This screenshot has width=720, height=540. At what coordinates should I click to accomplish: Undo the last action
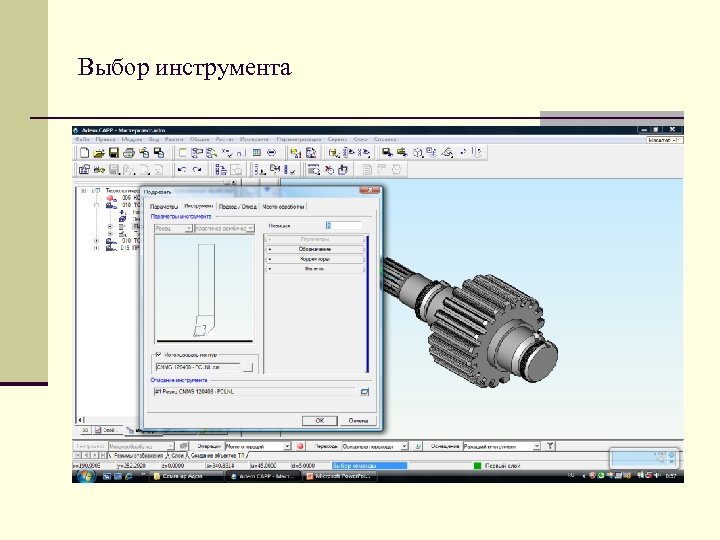pyautogui.click(x=182, y=170)
